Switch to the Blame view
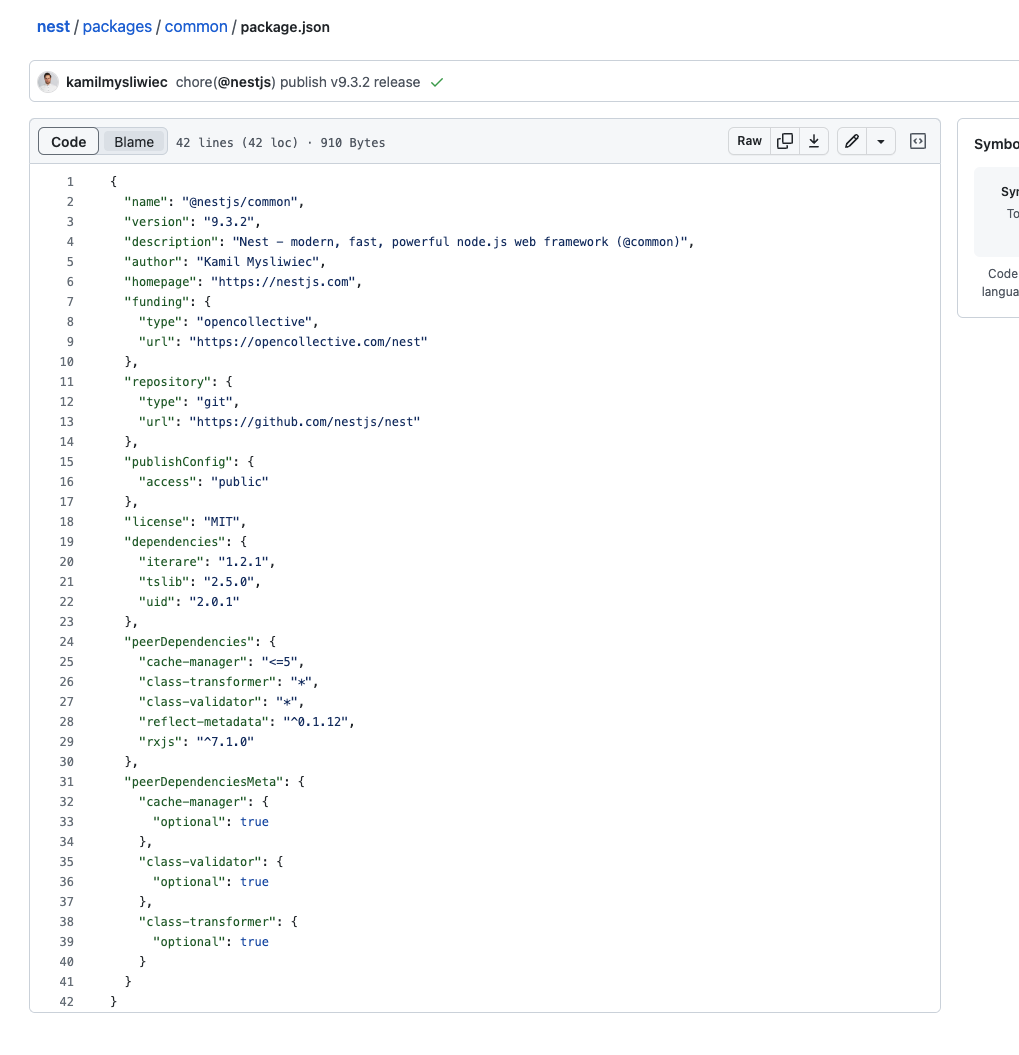This screenshot has width=1019, height=1055. click(133, 141)
